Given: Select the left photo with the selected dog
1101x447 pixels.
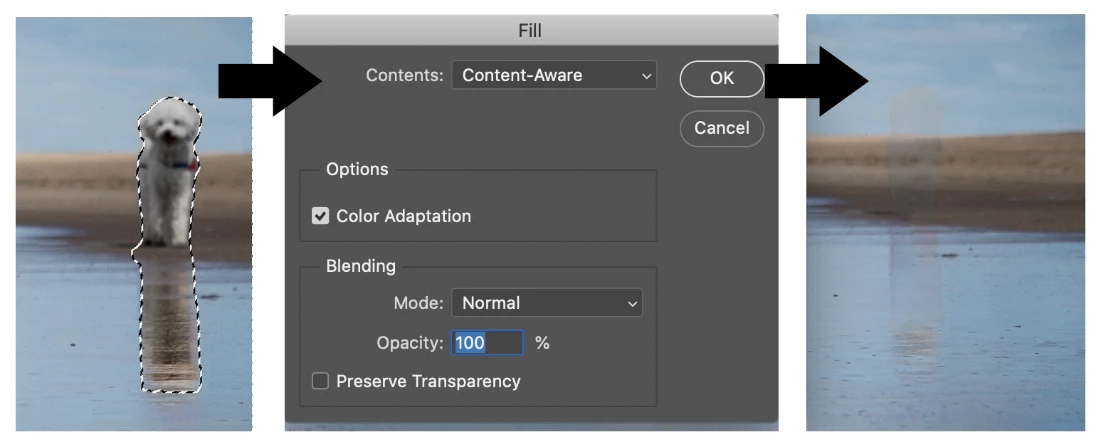Looking at the screenshot, I should point(135,225).
